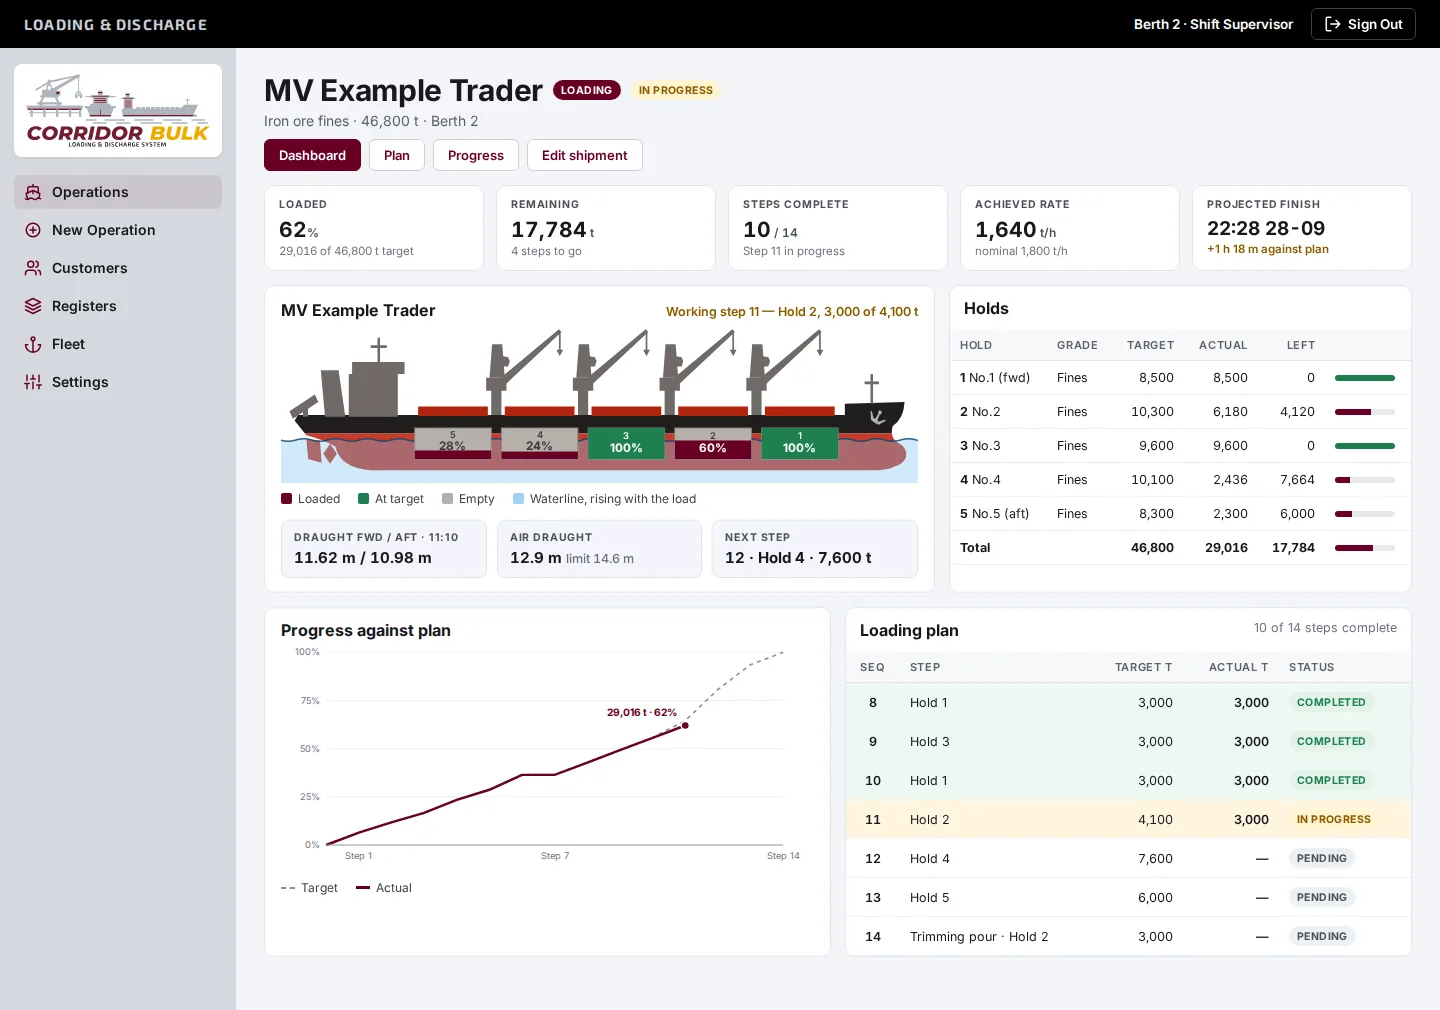Click the Operations ship icon in sidebar
1440x1010 pixels.
(x=33, y=192)
